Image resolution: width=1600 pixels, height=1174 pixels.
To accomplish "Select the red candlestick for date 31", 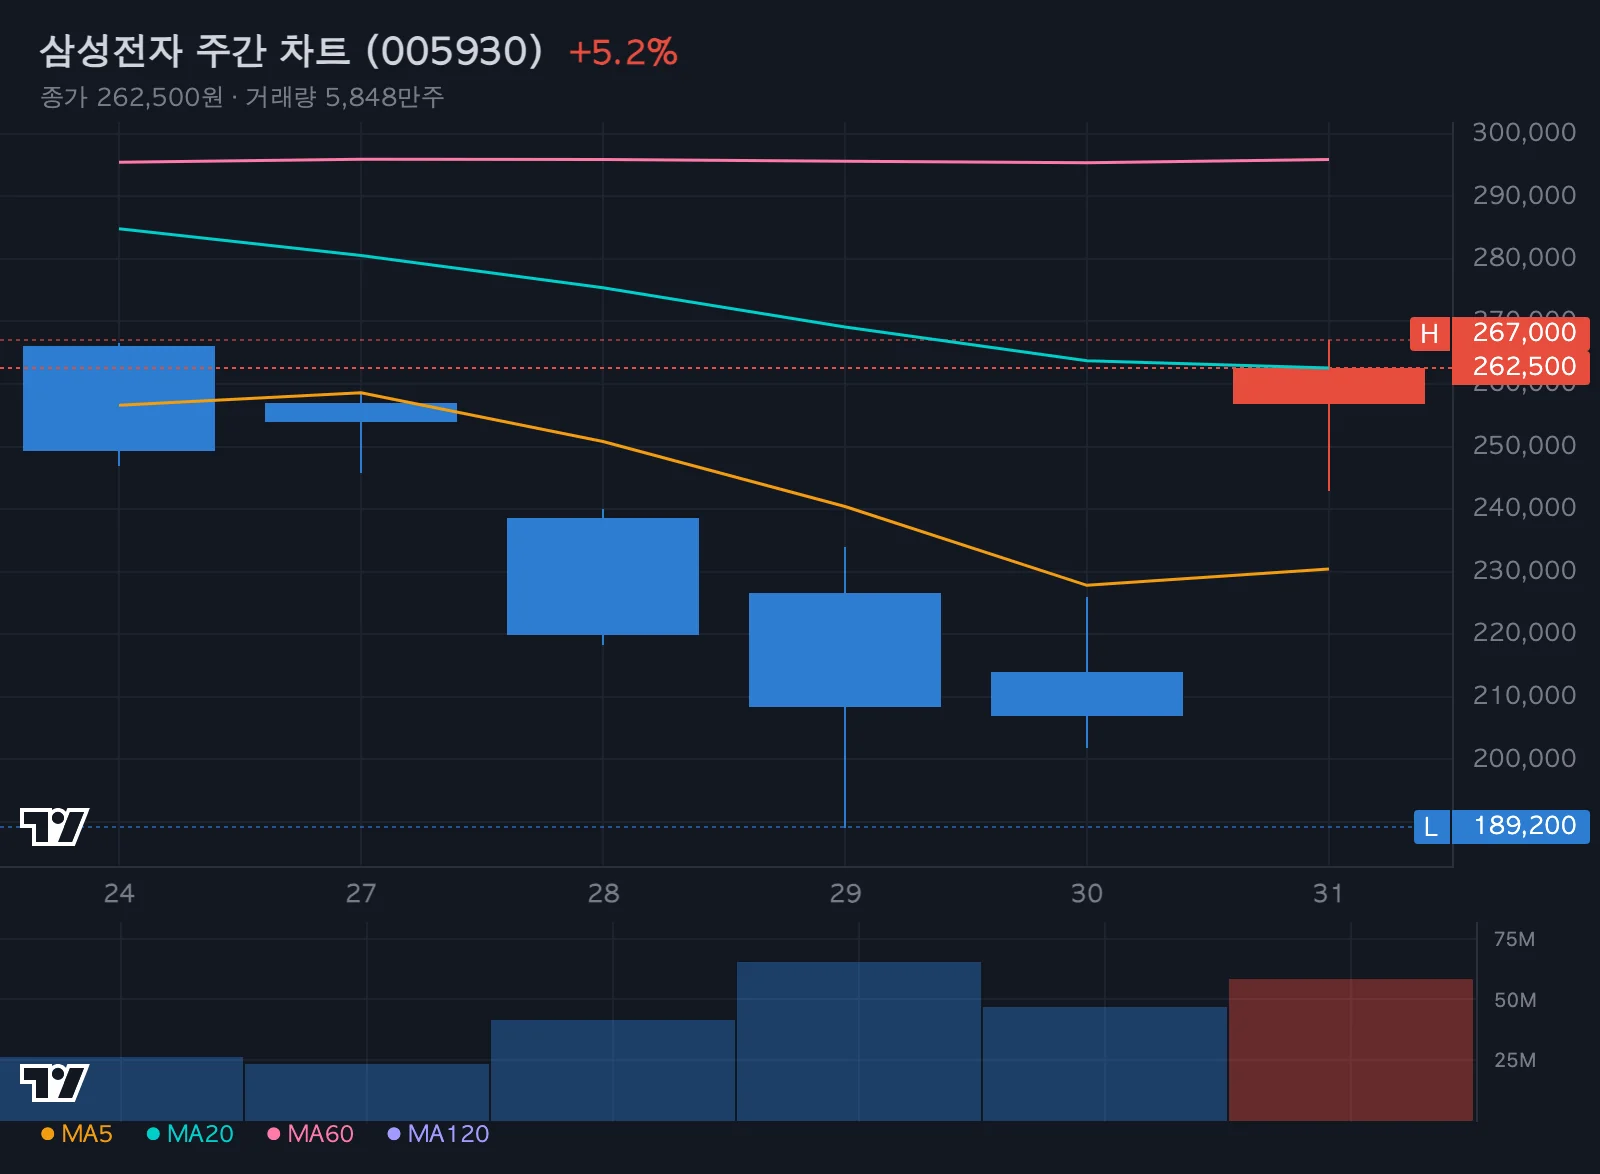I will pos(1328,386).
